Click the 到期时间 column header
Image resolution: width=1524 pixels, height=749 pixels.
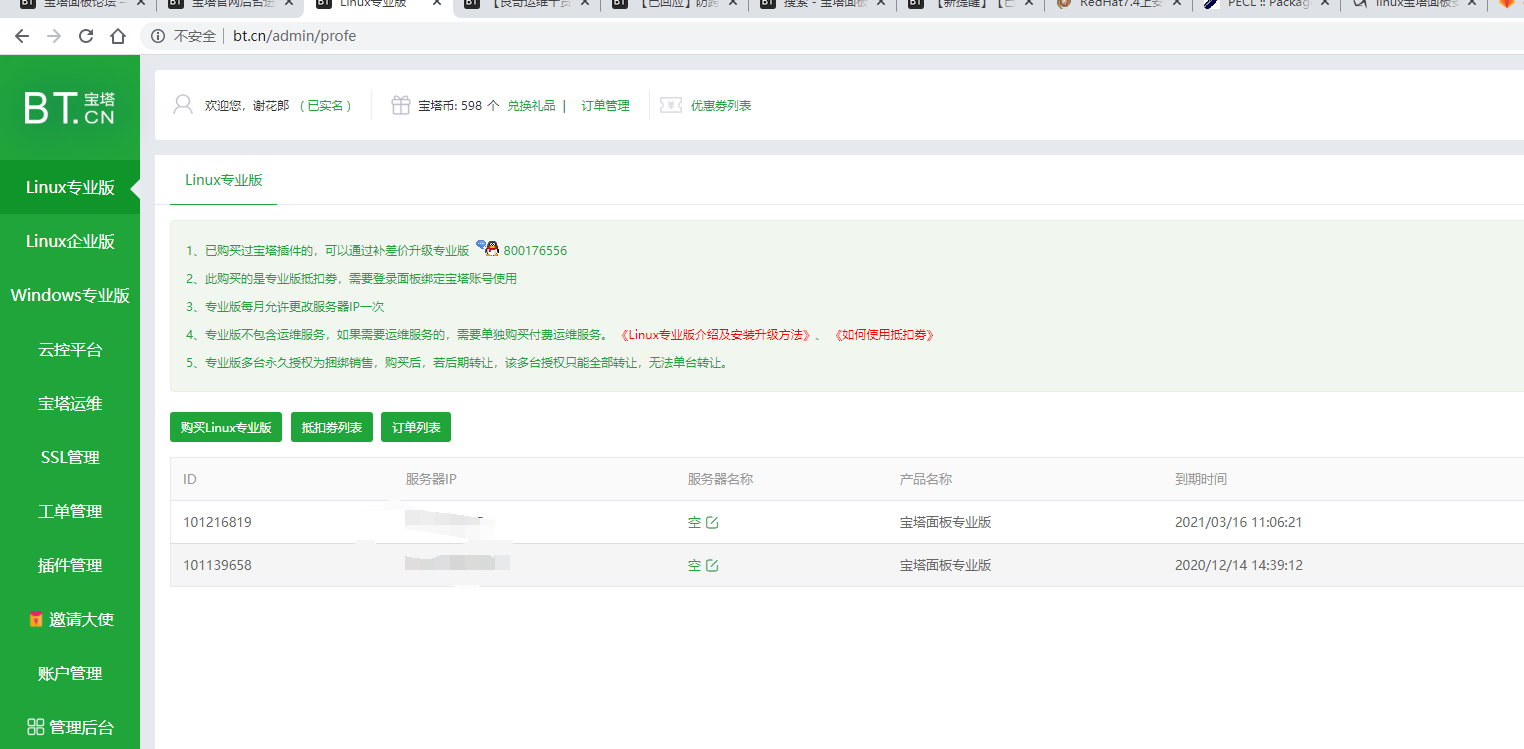1201,480
